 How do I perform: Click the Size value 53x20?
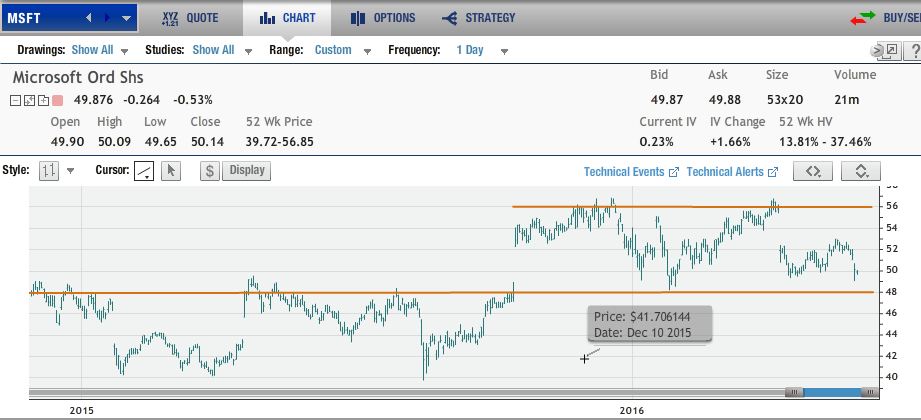tap(784, 100)
